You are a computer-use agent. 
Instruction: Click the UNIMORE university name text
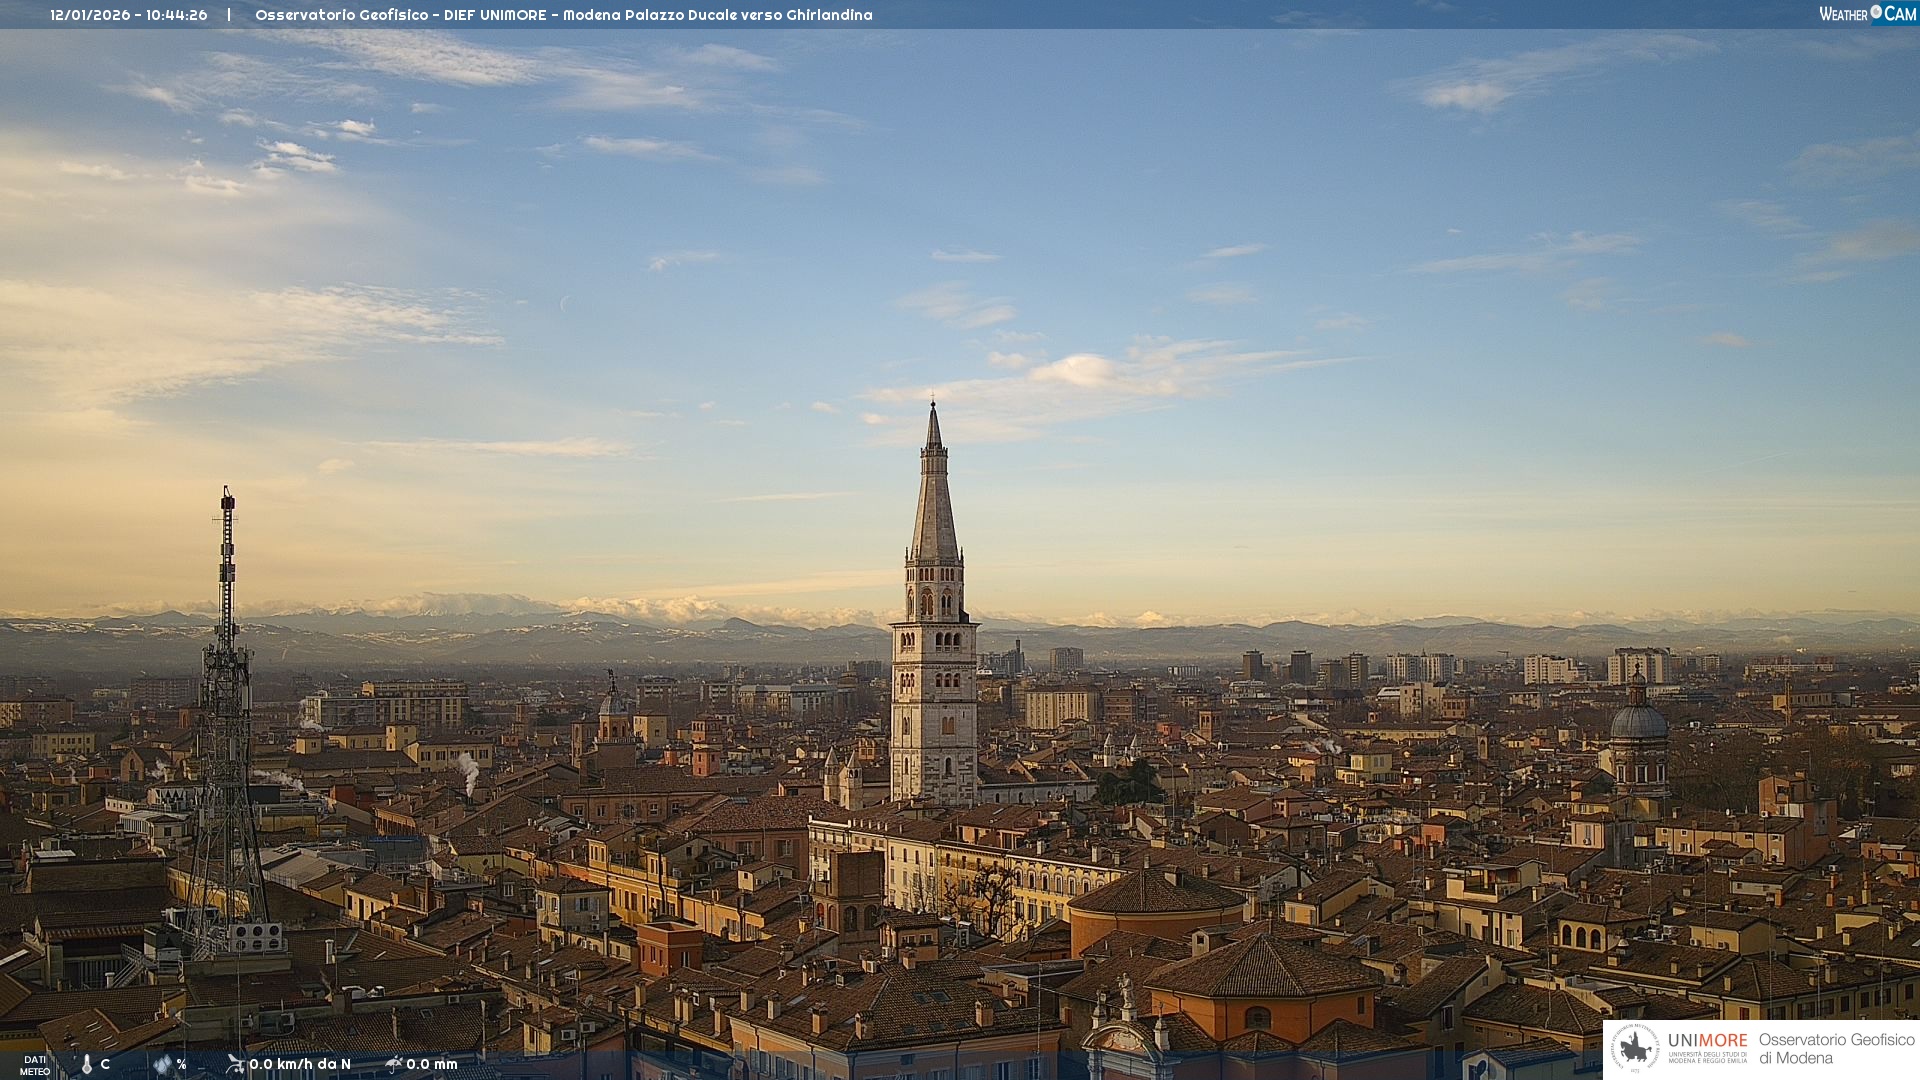1707,1041
